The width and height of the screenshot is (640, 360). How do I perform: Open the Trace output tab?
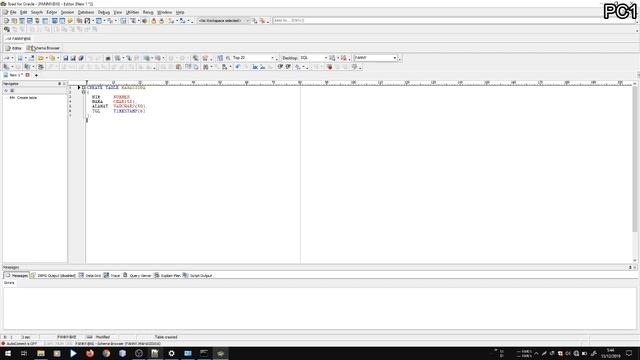tap(112, 276)
